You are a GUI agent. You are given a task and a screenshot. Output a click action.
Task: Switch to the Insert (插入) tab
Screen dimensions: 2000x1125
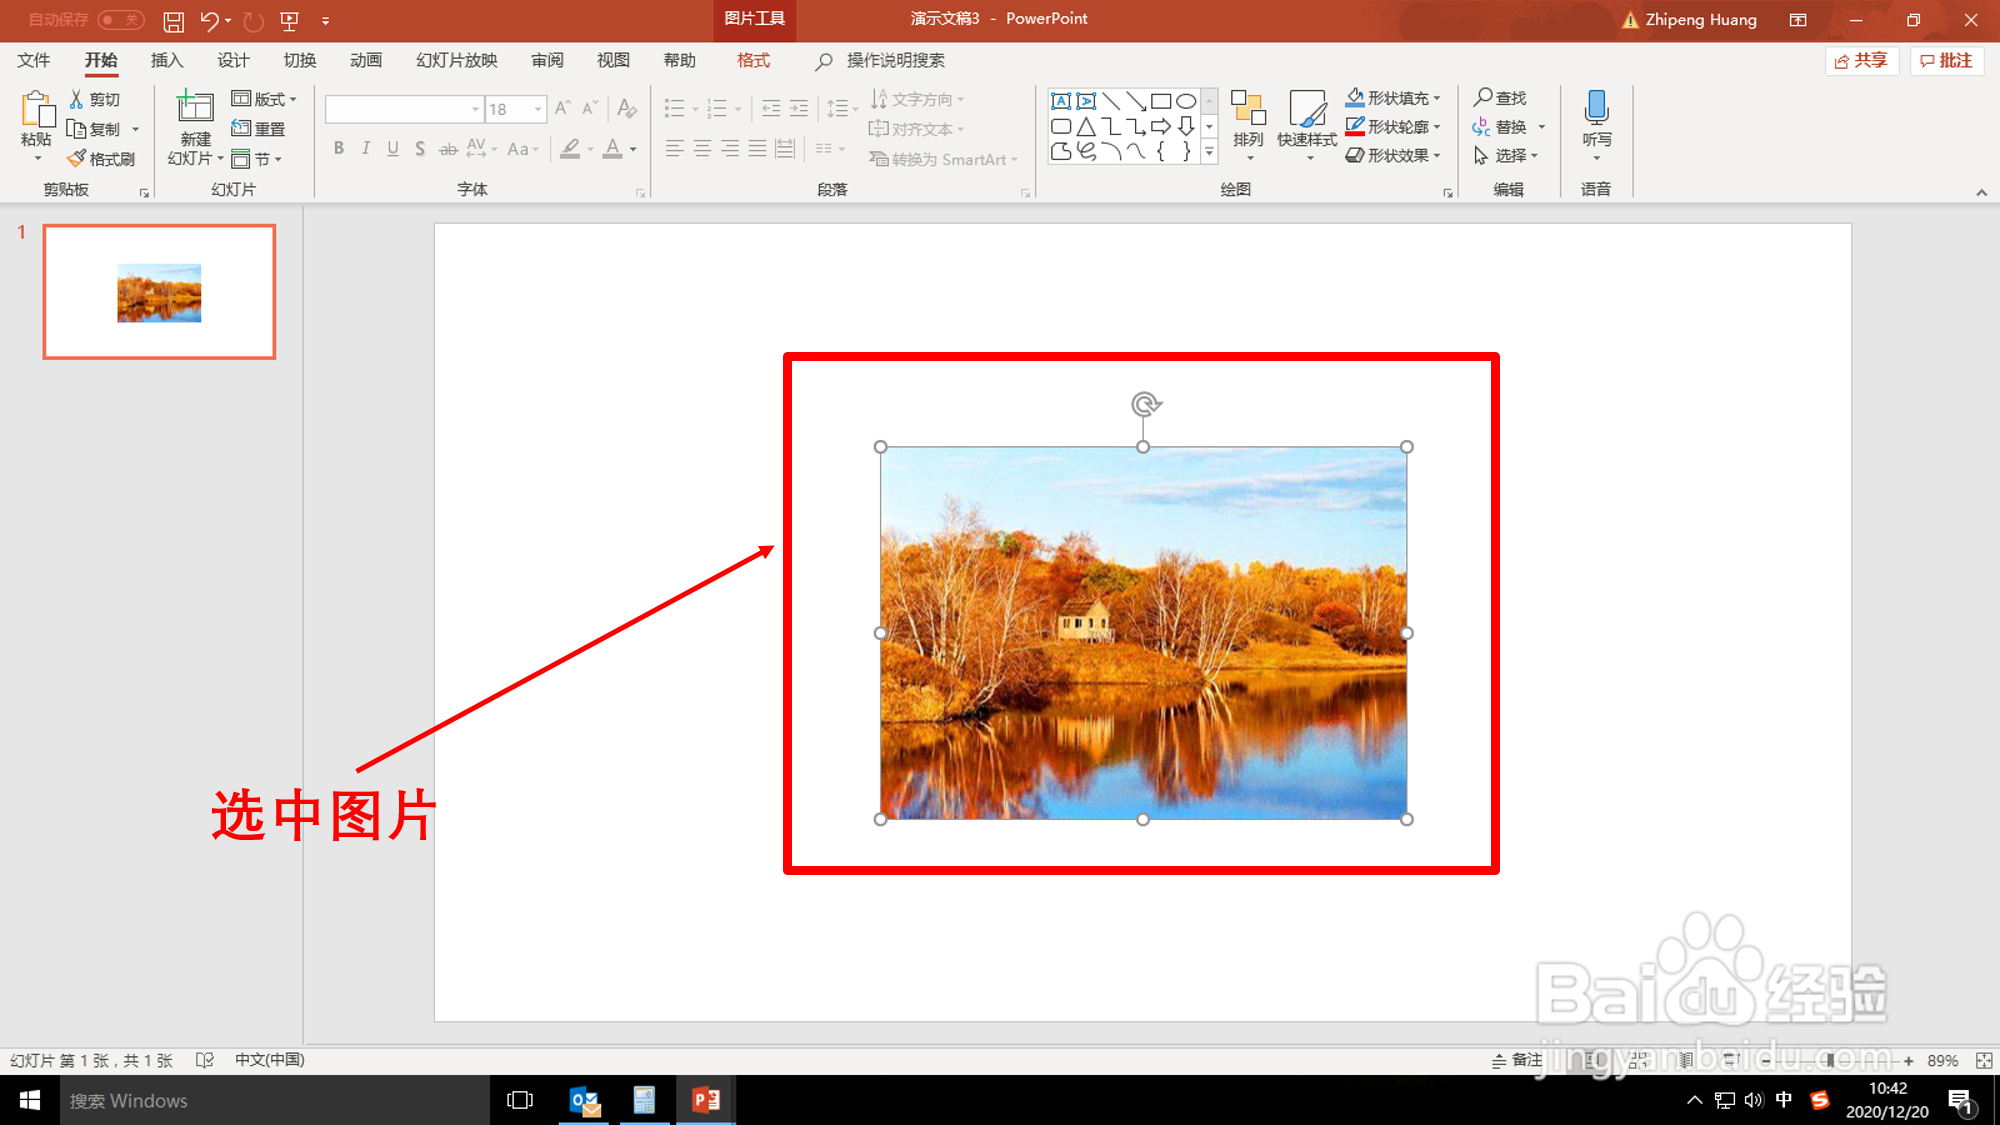[x=167, y=61]
